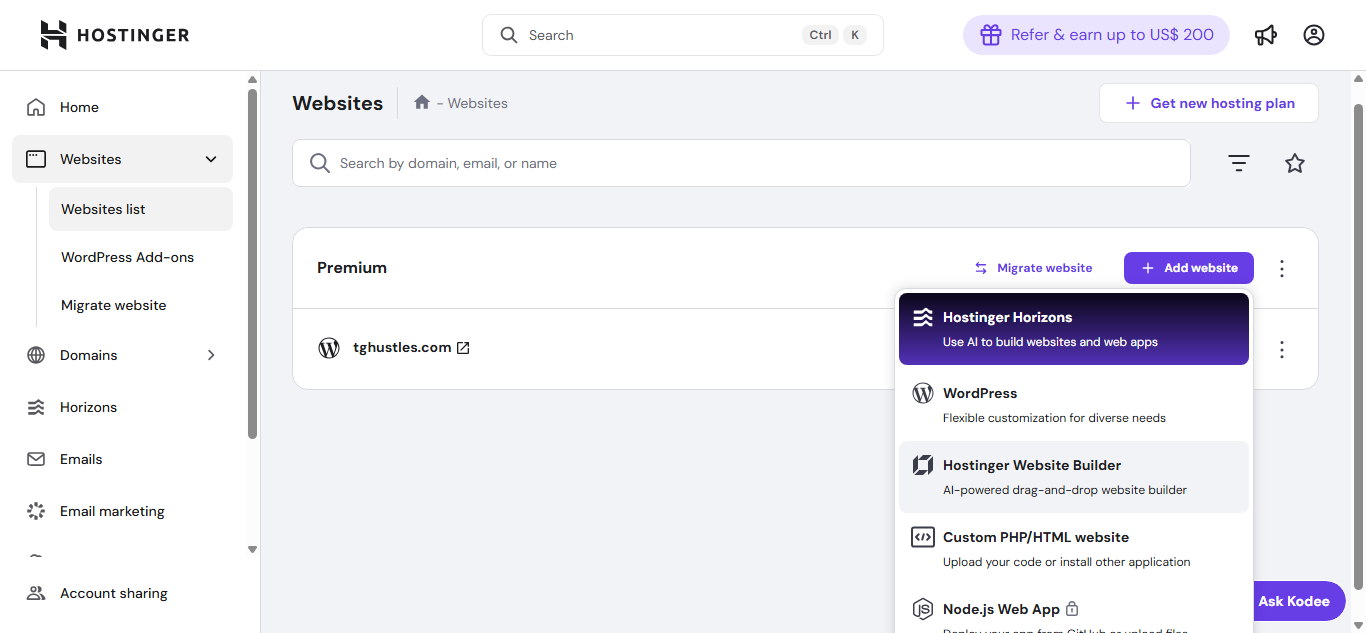1366x633 pixels.
Task: Open tghustles.com in a new tab
Action: [461, 347]
